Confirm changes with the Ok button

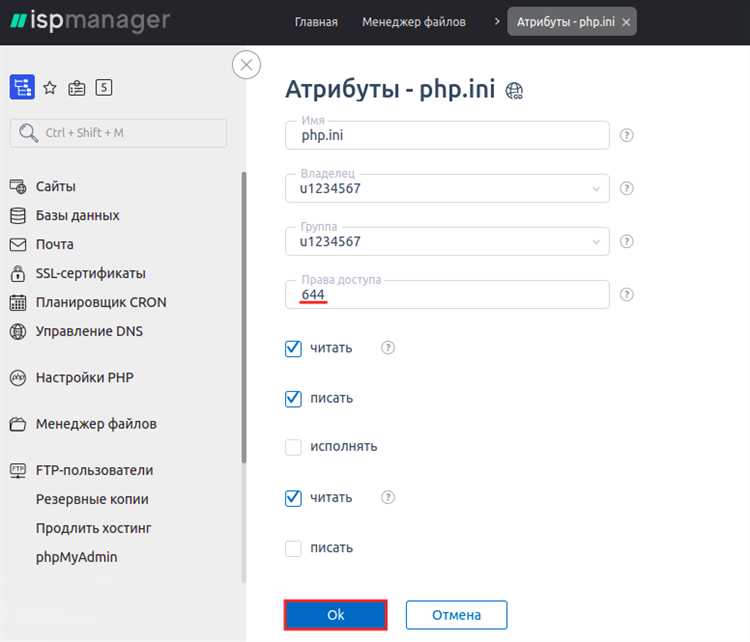[x=336, y=615]
